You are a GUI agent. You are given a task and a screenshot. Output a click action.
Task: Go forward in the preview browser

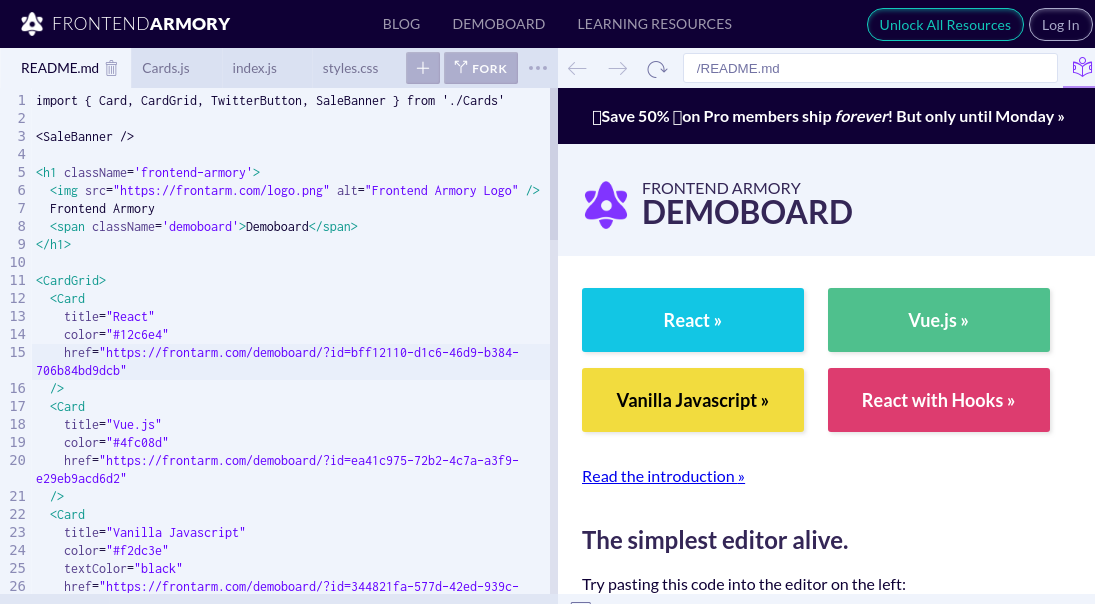pyautogui.click(x=617, y=68)
